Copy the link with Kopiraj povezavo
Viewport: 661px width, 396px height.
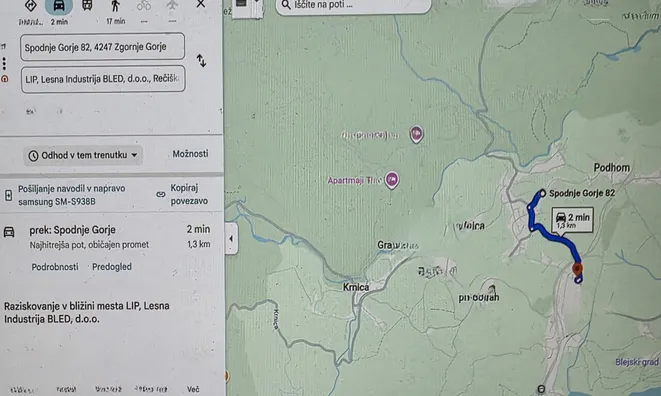(189, 194)
